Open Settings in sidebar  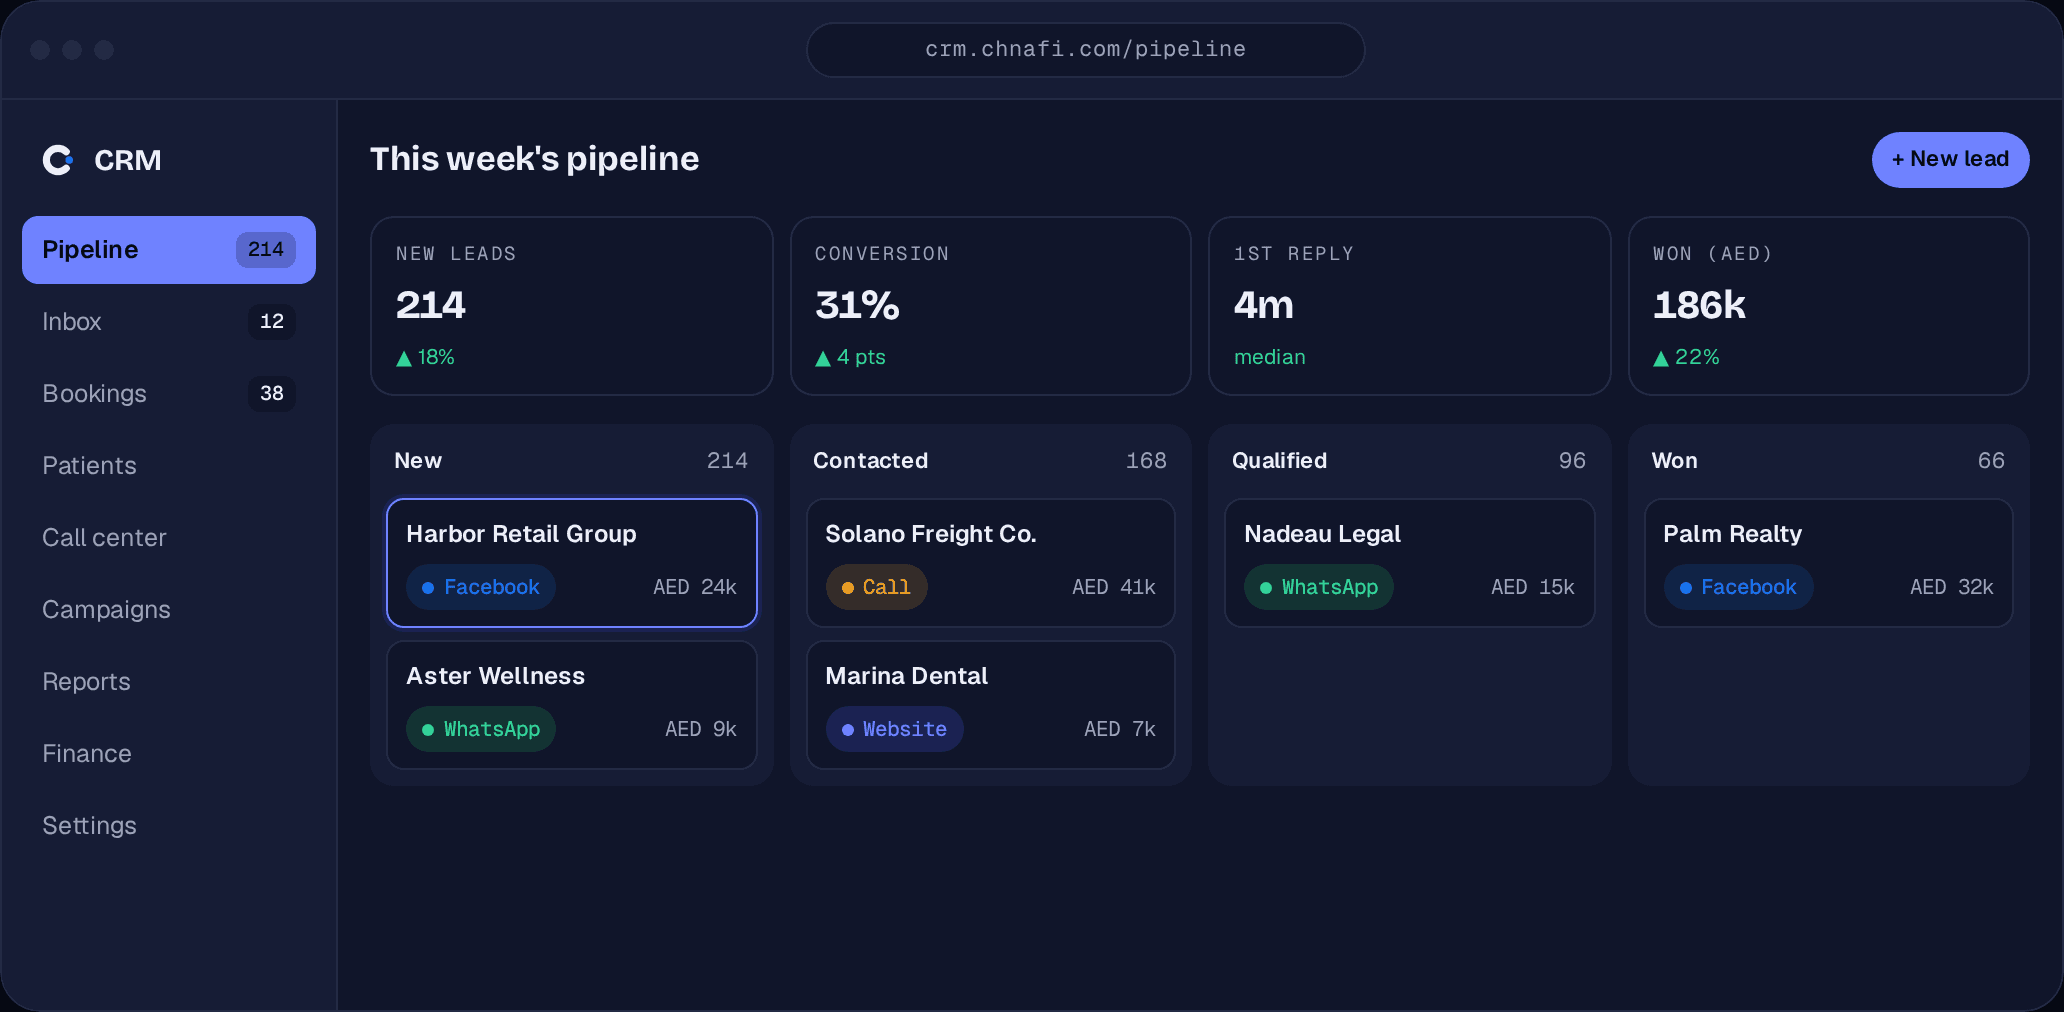tap(169, 826)
